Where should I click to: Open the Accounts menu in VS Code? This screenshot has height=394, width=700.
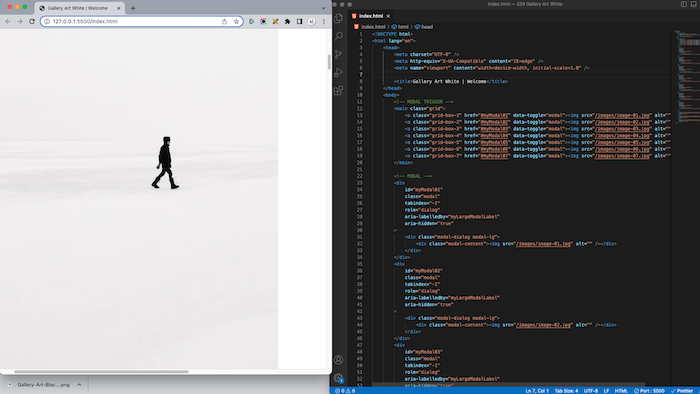pyautogui.click(x=338, y=360)
